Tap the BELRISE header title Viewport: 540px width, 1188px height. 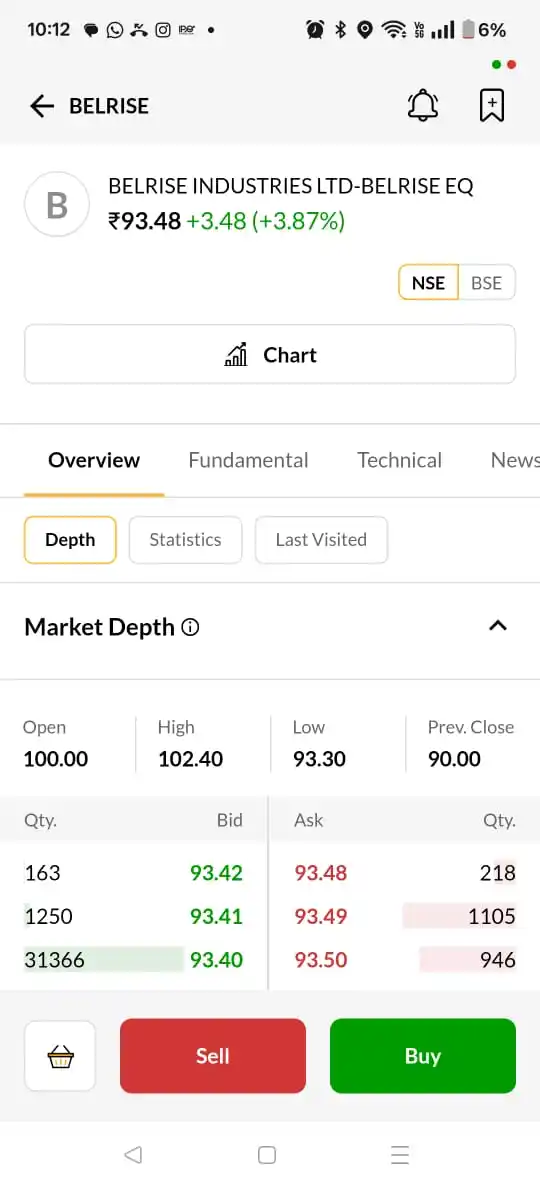[x=109, y=106]
